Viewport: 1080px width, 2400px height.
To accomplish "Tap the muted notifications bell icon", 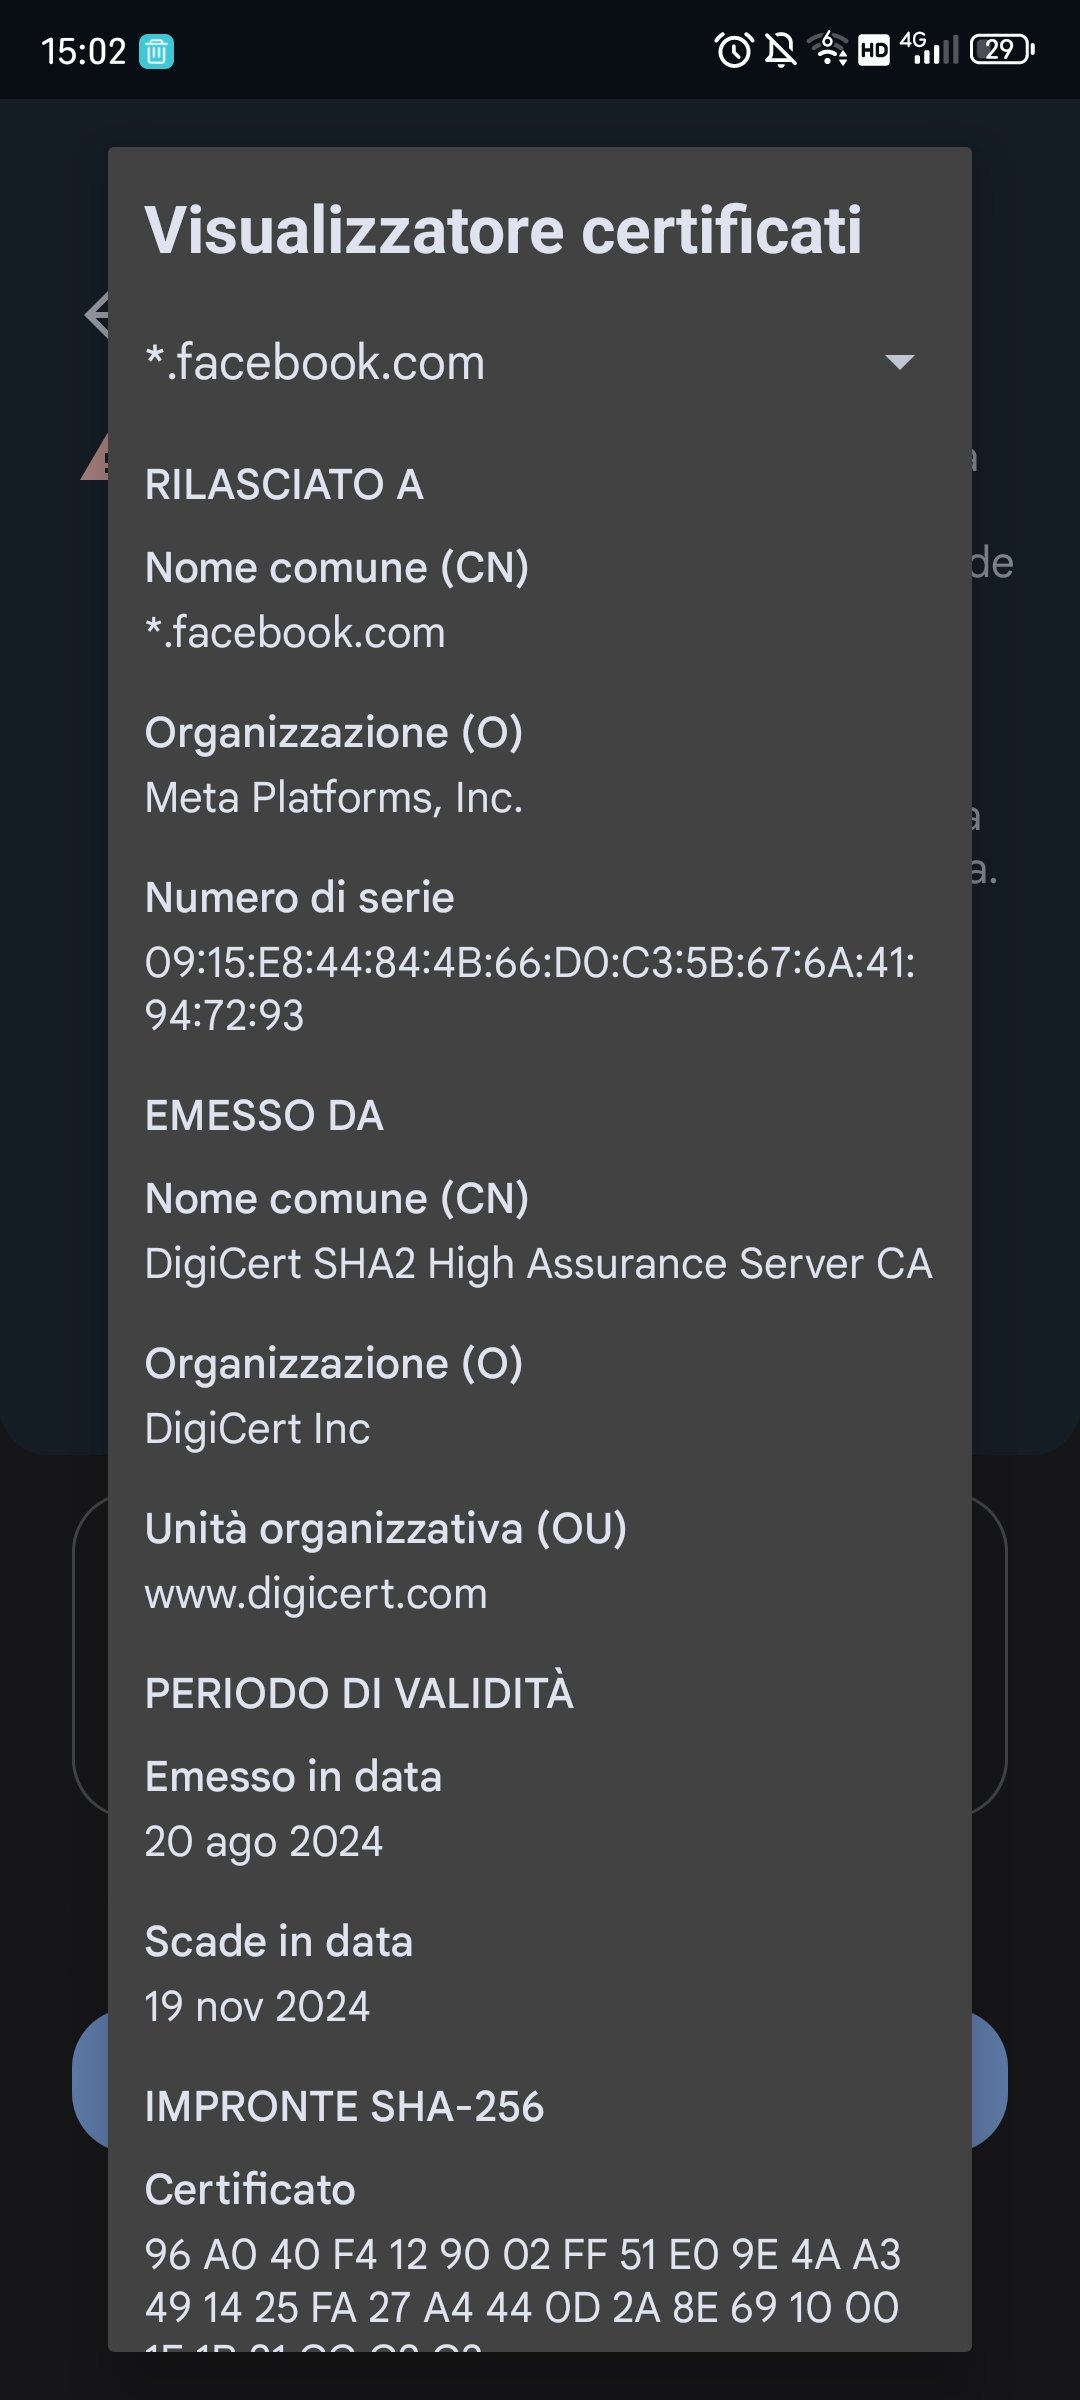I will [781, 49].
